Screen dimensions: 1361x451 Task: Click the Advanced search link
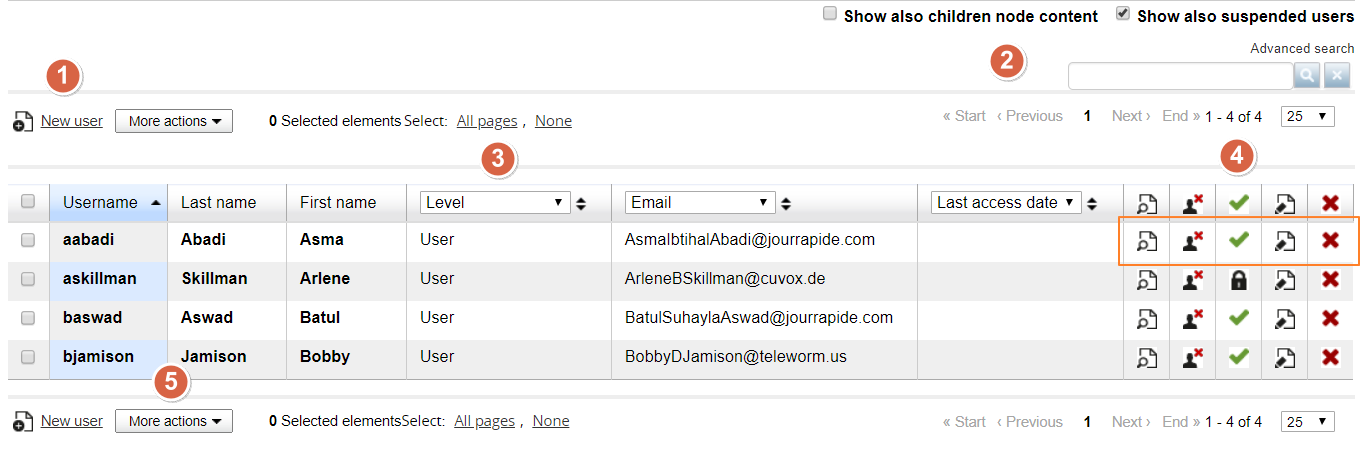click(x=1302, y=48)
